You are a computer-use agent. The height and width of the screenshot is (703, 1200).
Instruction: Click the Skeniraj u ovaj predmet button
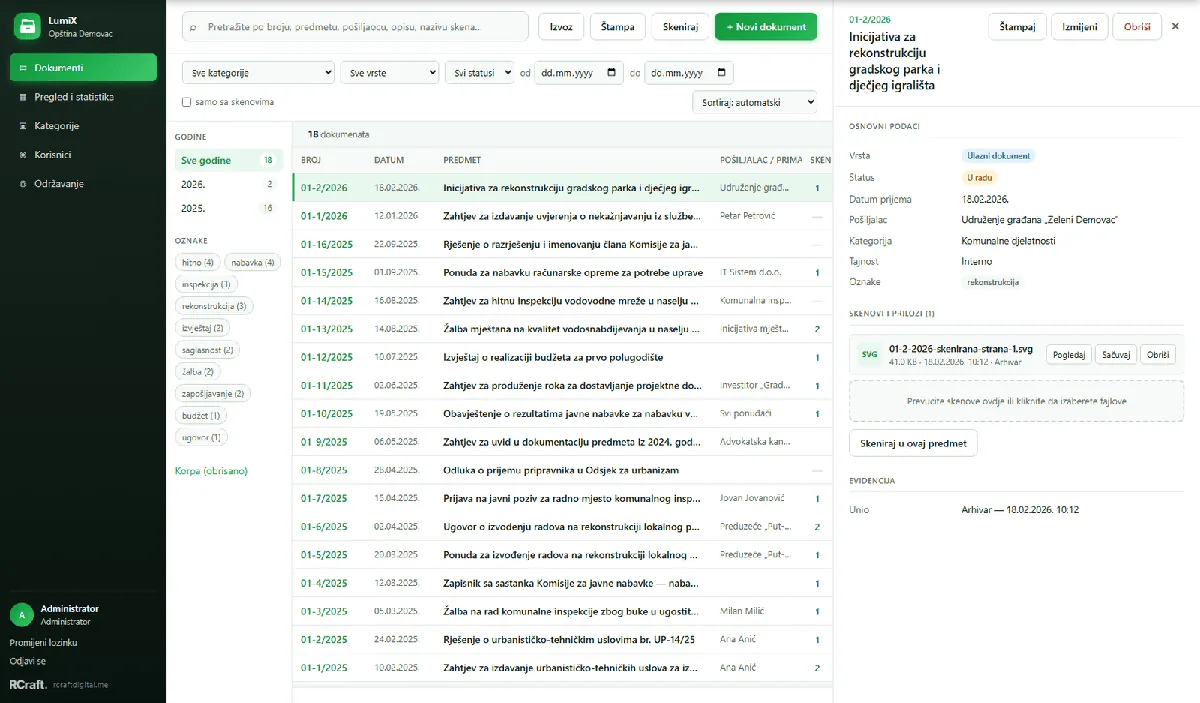coord(913,443)
